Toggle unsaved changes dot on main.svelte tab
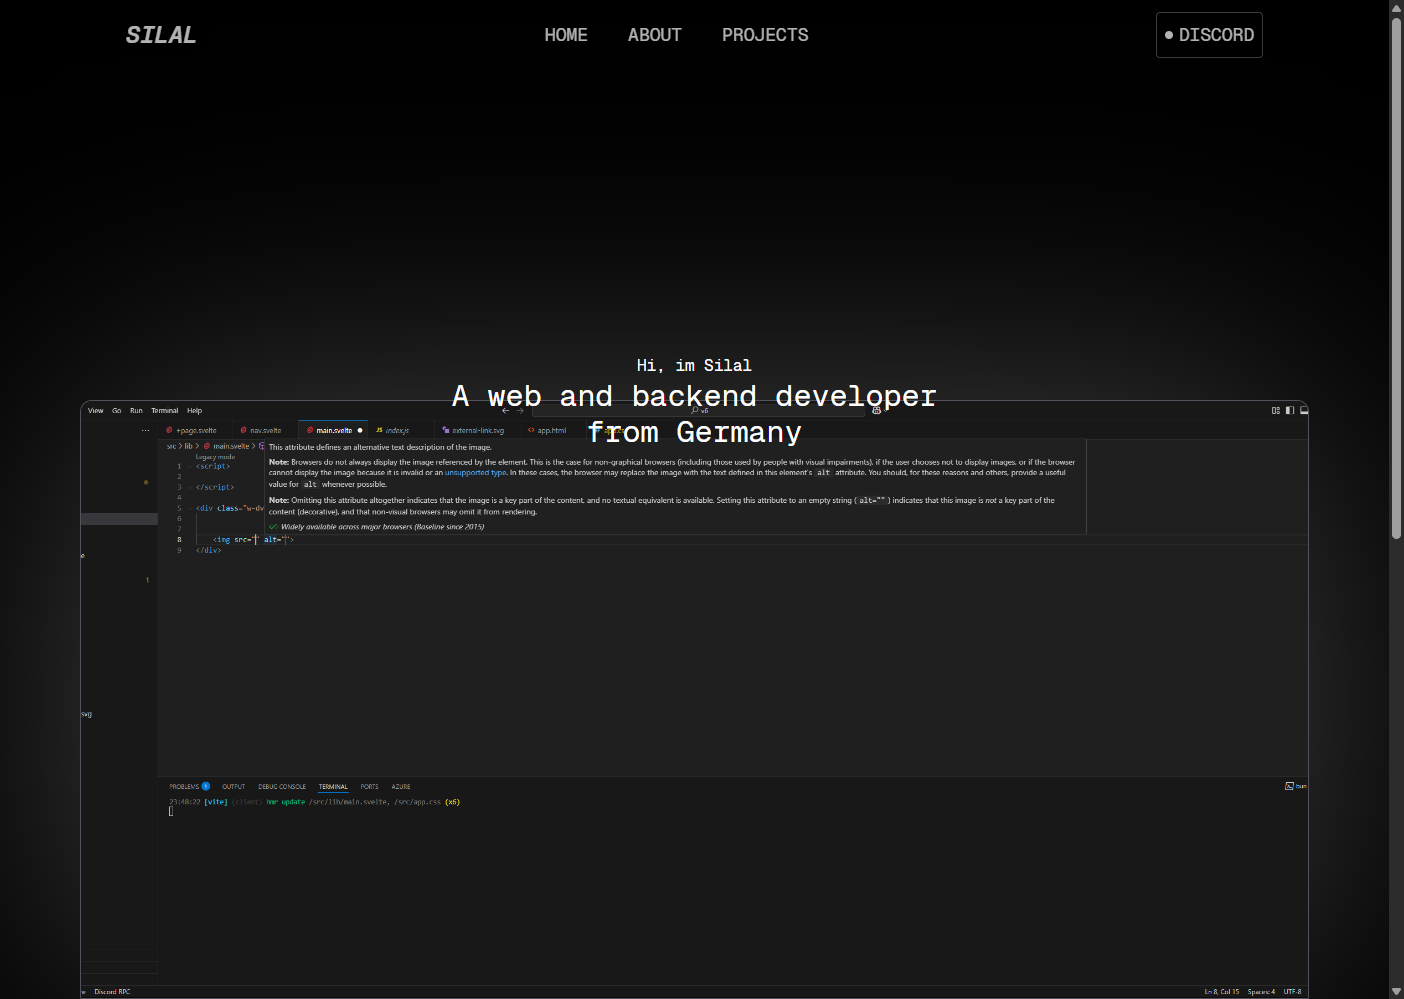 pyautogui.click(x=360, y=430)
